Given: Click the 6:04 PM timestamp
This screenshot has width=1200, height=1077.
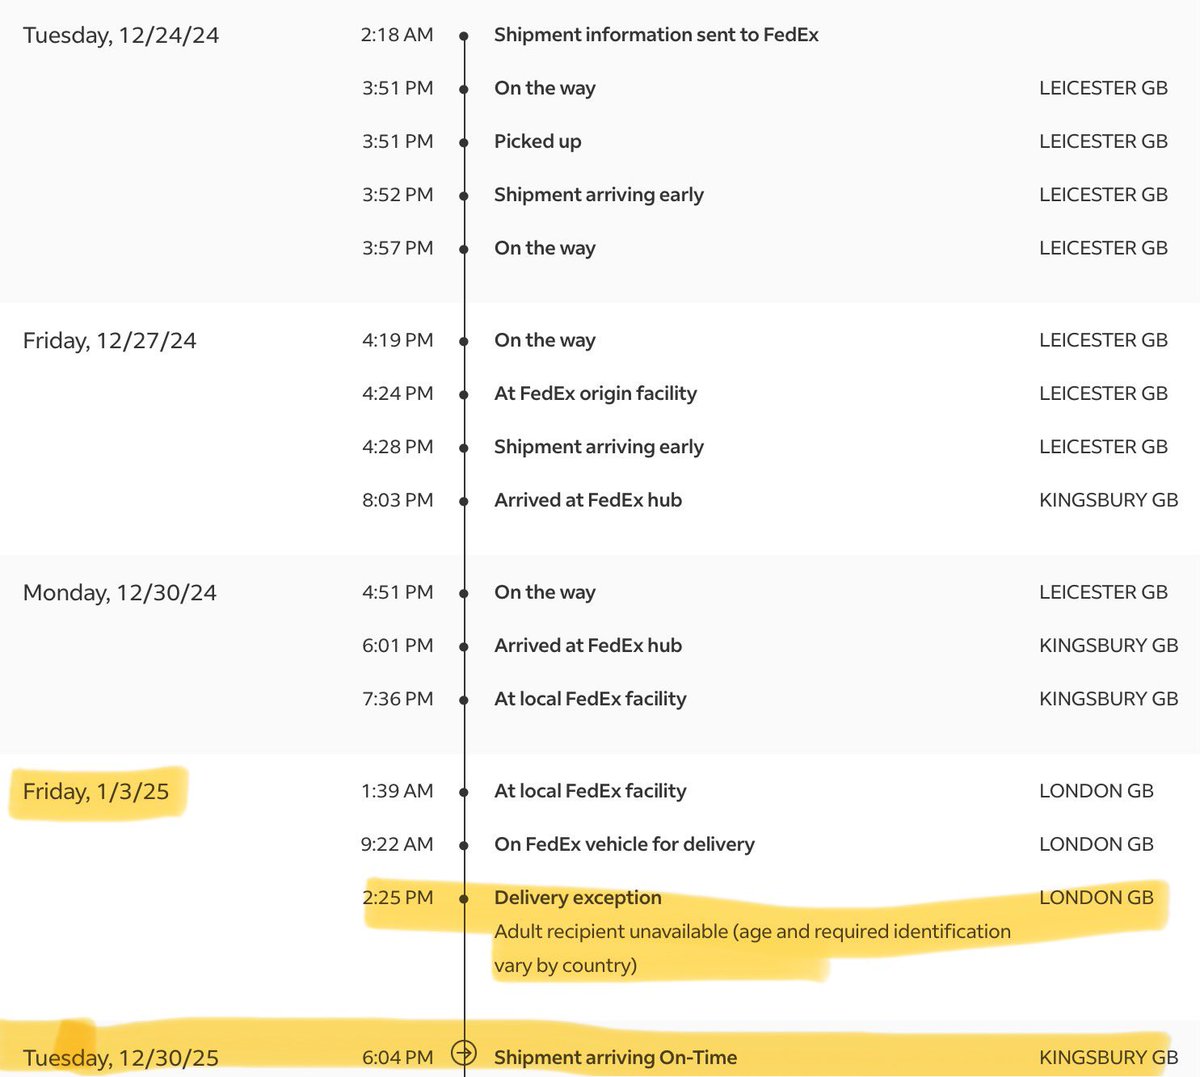Looking at the screenshot, I should click(398, 1057).
